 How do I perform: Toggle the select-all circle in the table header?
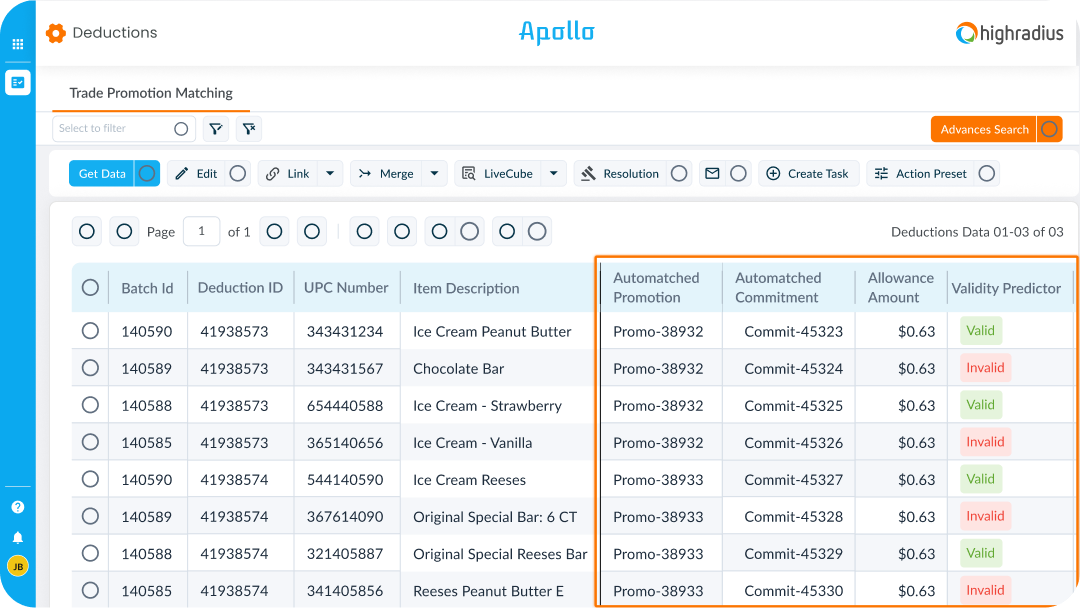[90, 288]
